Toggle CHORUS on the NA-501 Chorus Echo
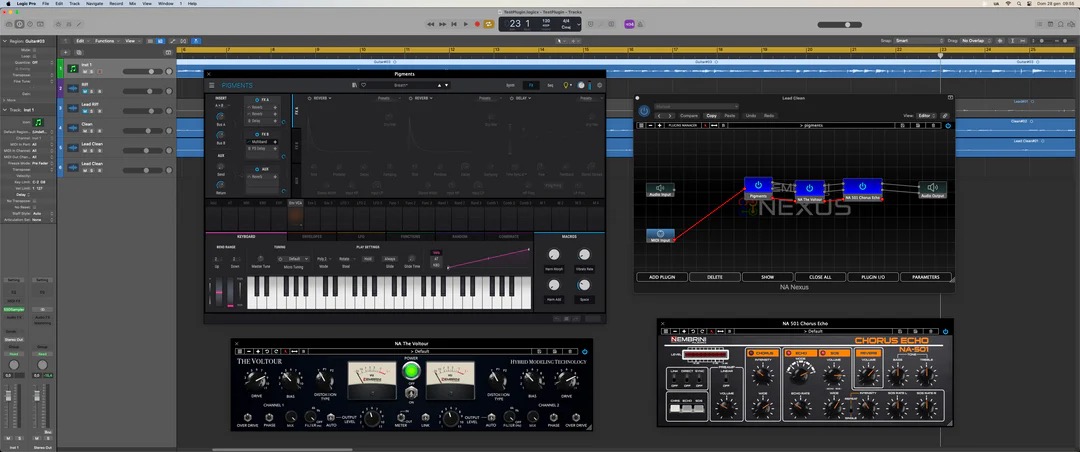The width and height of the screenshot is (1080, 452). (x=762, y=353)
